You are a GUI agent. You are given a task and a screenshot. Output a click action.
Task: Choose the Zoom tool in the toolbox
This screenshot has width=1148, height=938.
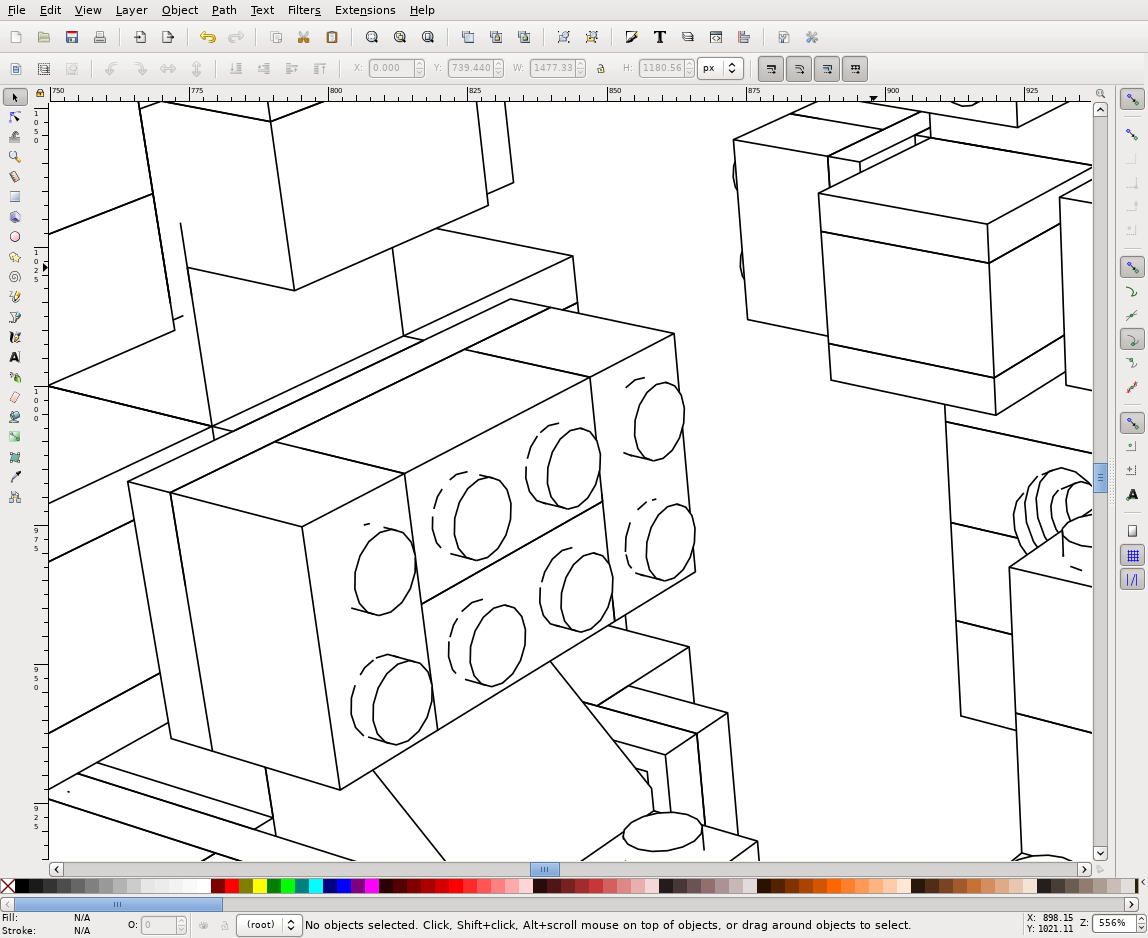(x=15, y=157)
